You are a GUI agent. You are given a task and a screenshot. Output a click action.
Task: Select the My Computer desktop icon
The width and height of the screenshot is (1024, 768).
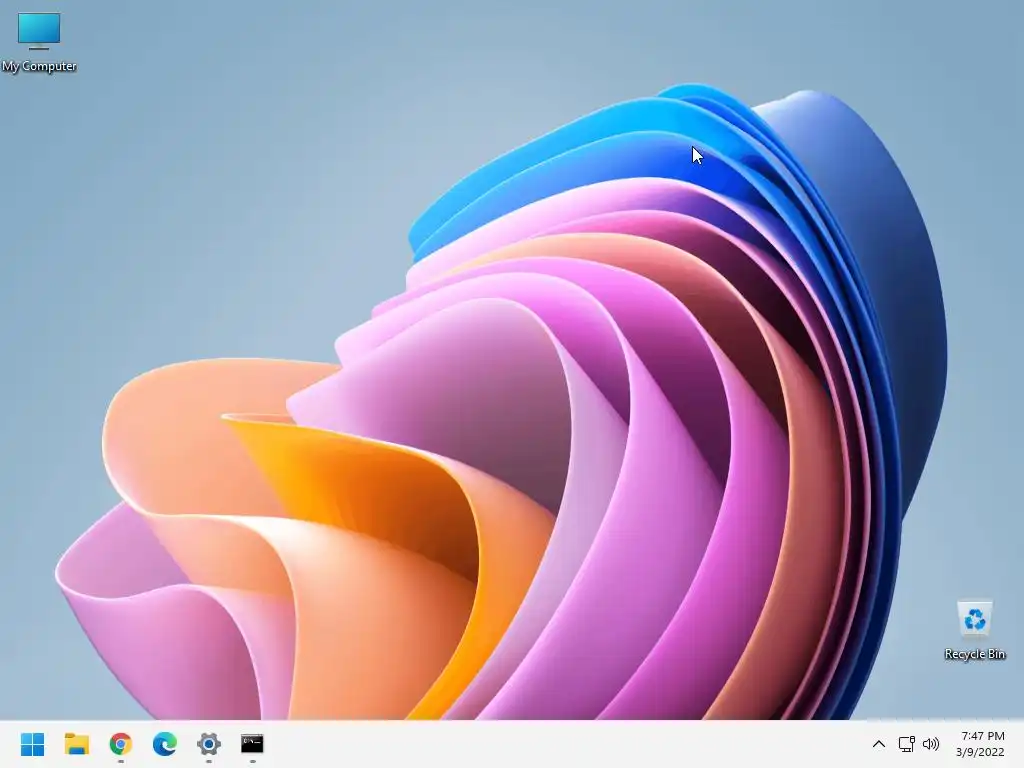click(39, 42)
